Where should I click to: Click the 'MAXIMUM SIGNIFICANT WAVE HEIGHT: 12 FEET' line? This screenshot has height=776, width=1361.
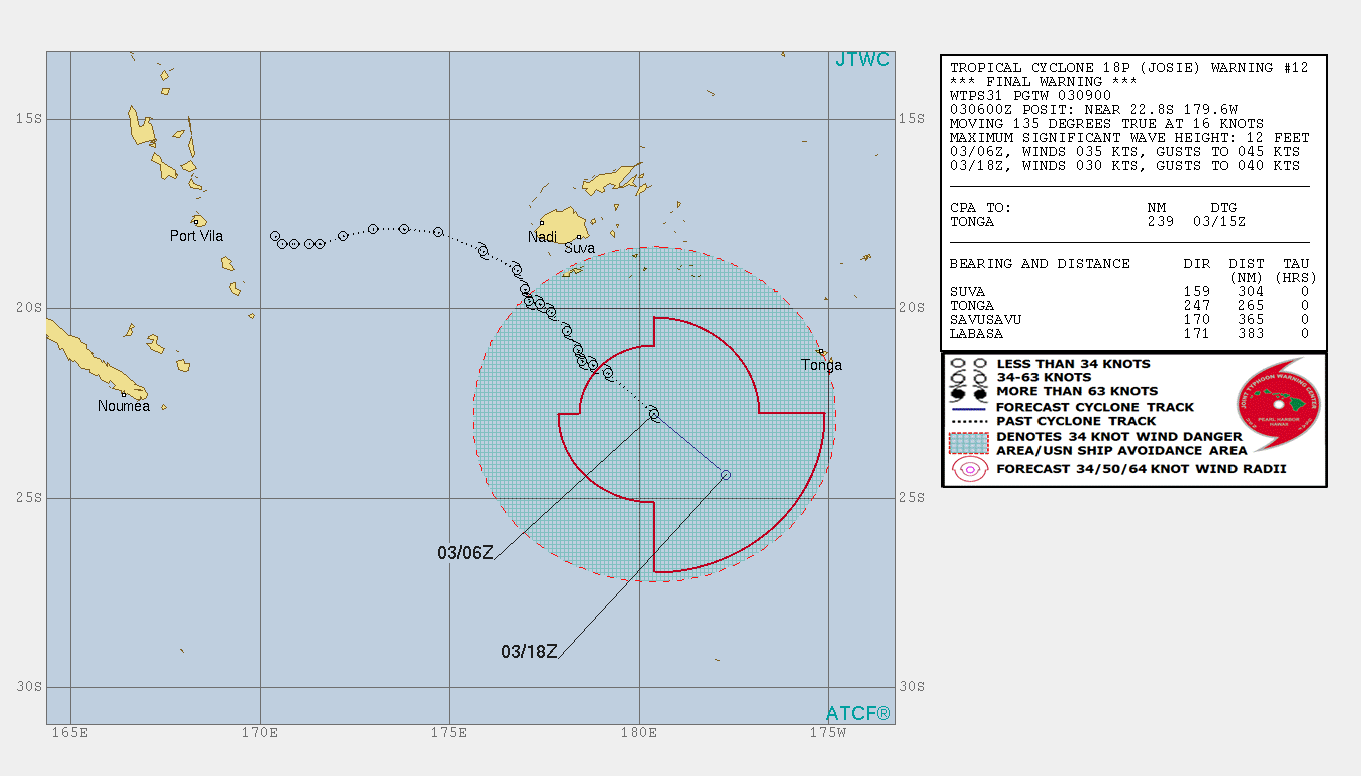point(1129,138)
